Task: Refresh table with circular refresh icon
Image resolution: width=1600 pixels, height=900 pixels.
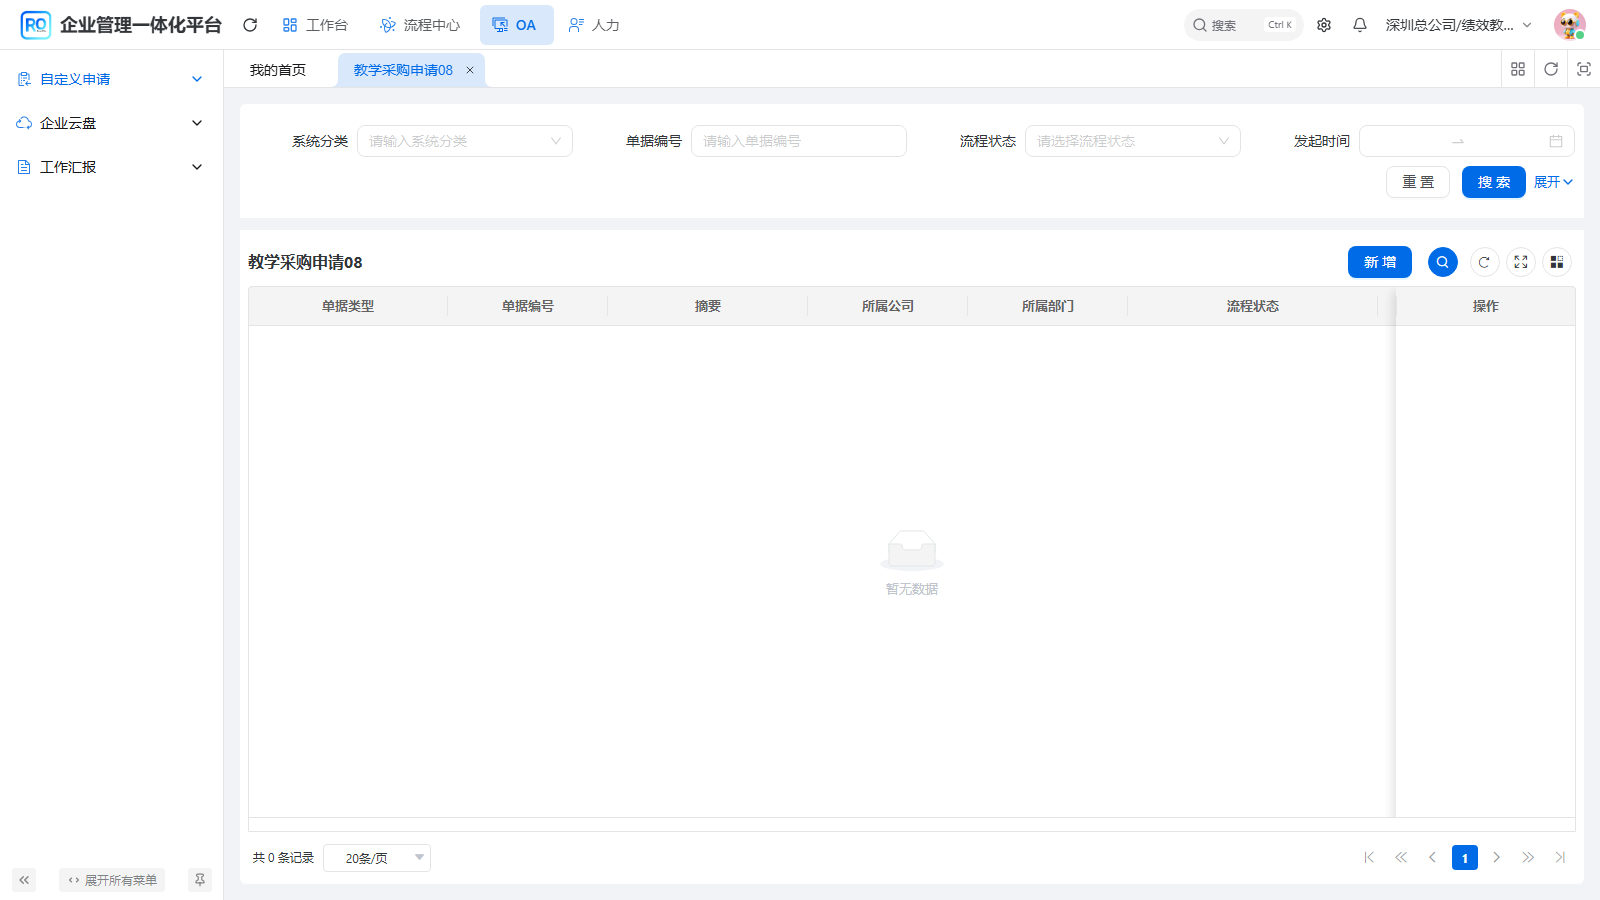Action: pos(1484,262)
